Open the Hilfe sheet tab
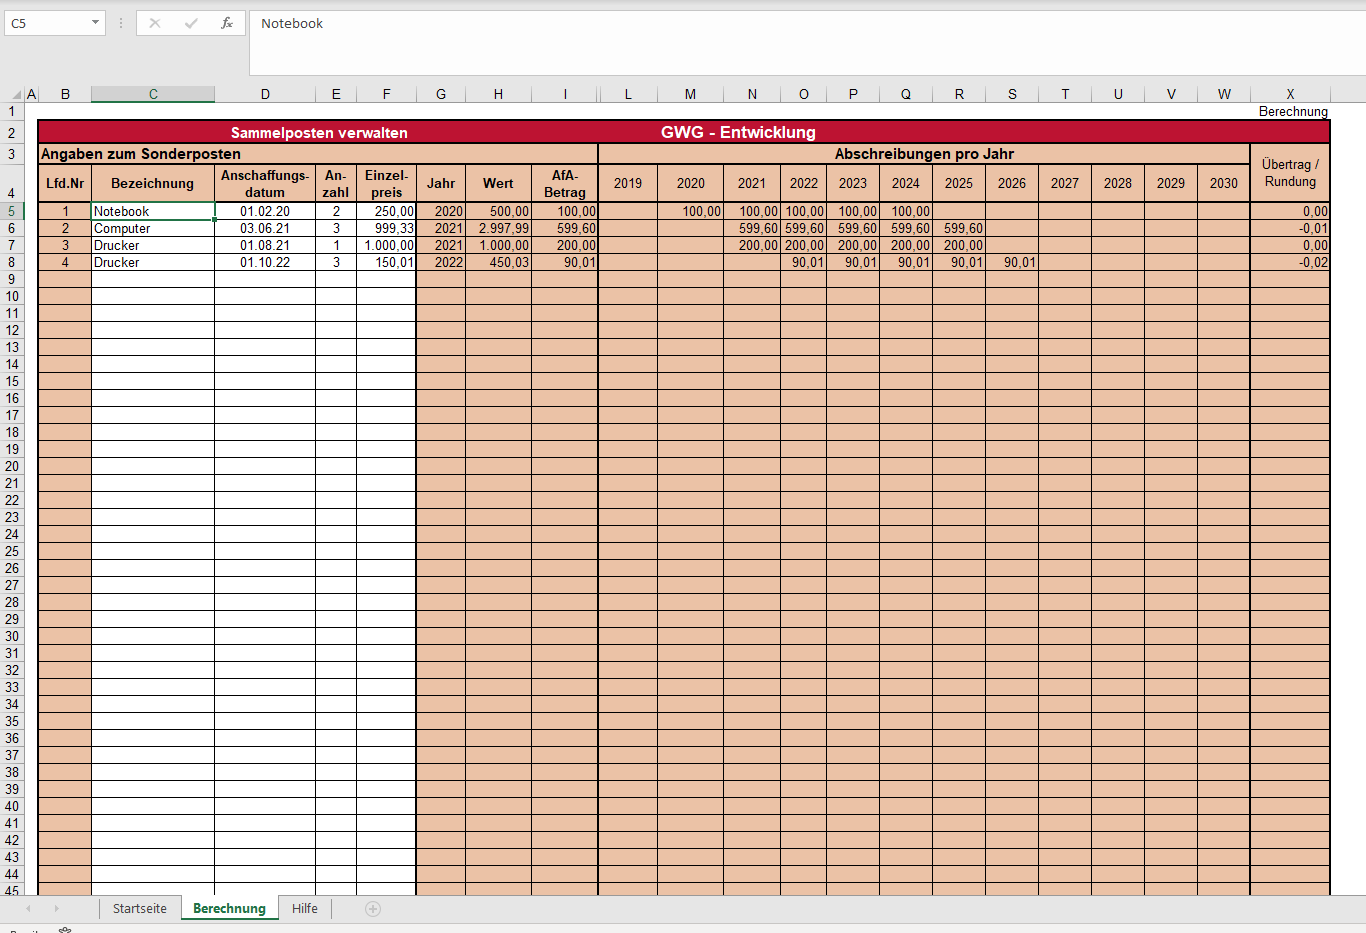1366x933 pixels. point(305,908)
